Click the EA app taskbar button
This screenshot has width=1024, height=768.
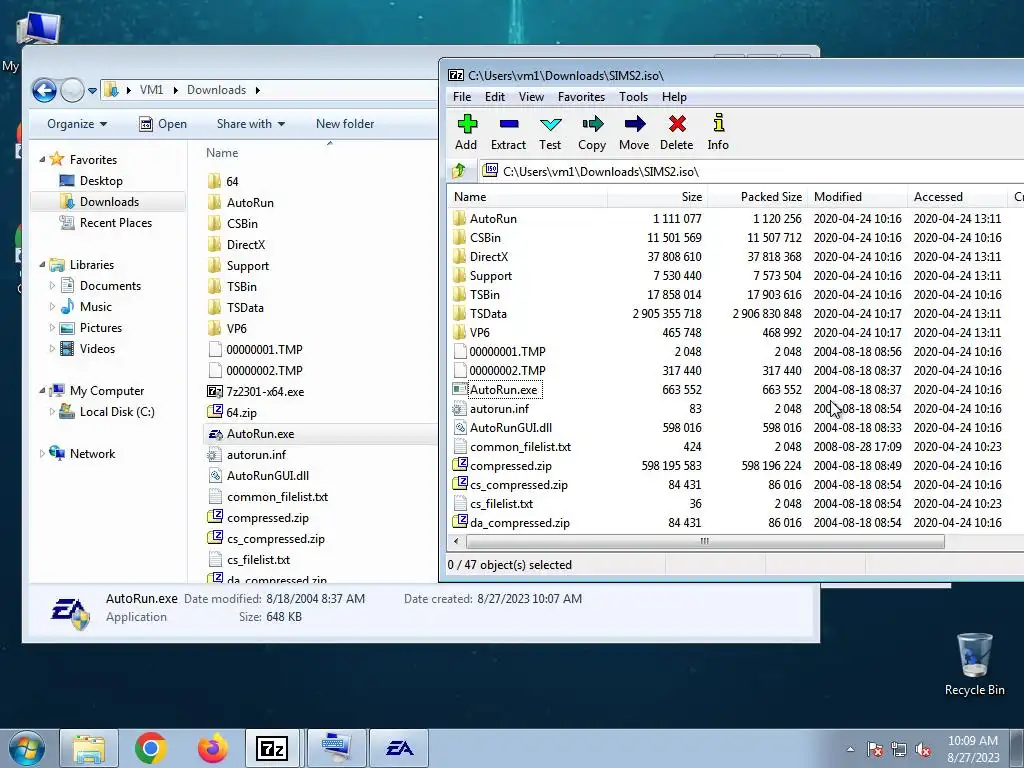(399, 748)
